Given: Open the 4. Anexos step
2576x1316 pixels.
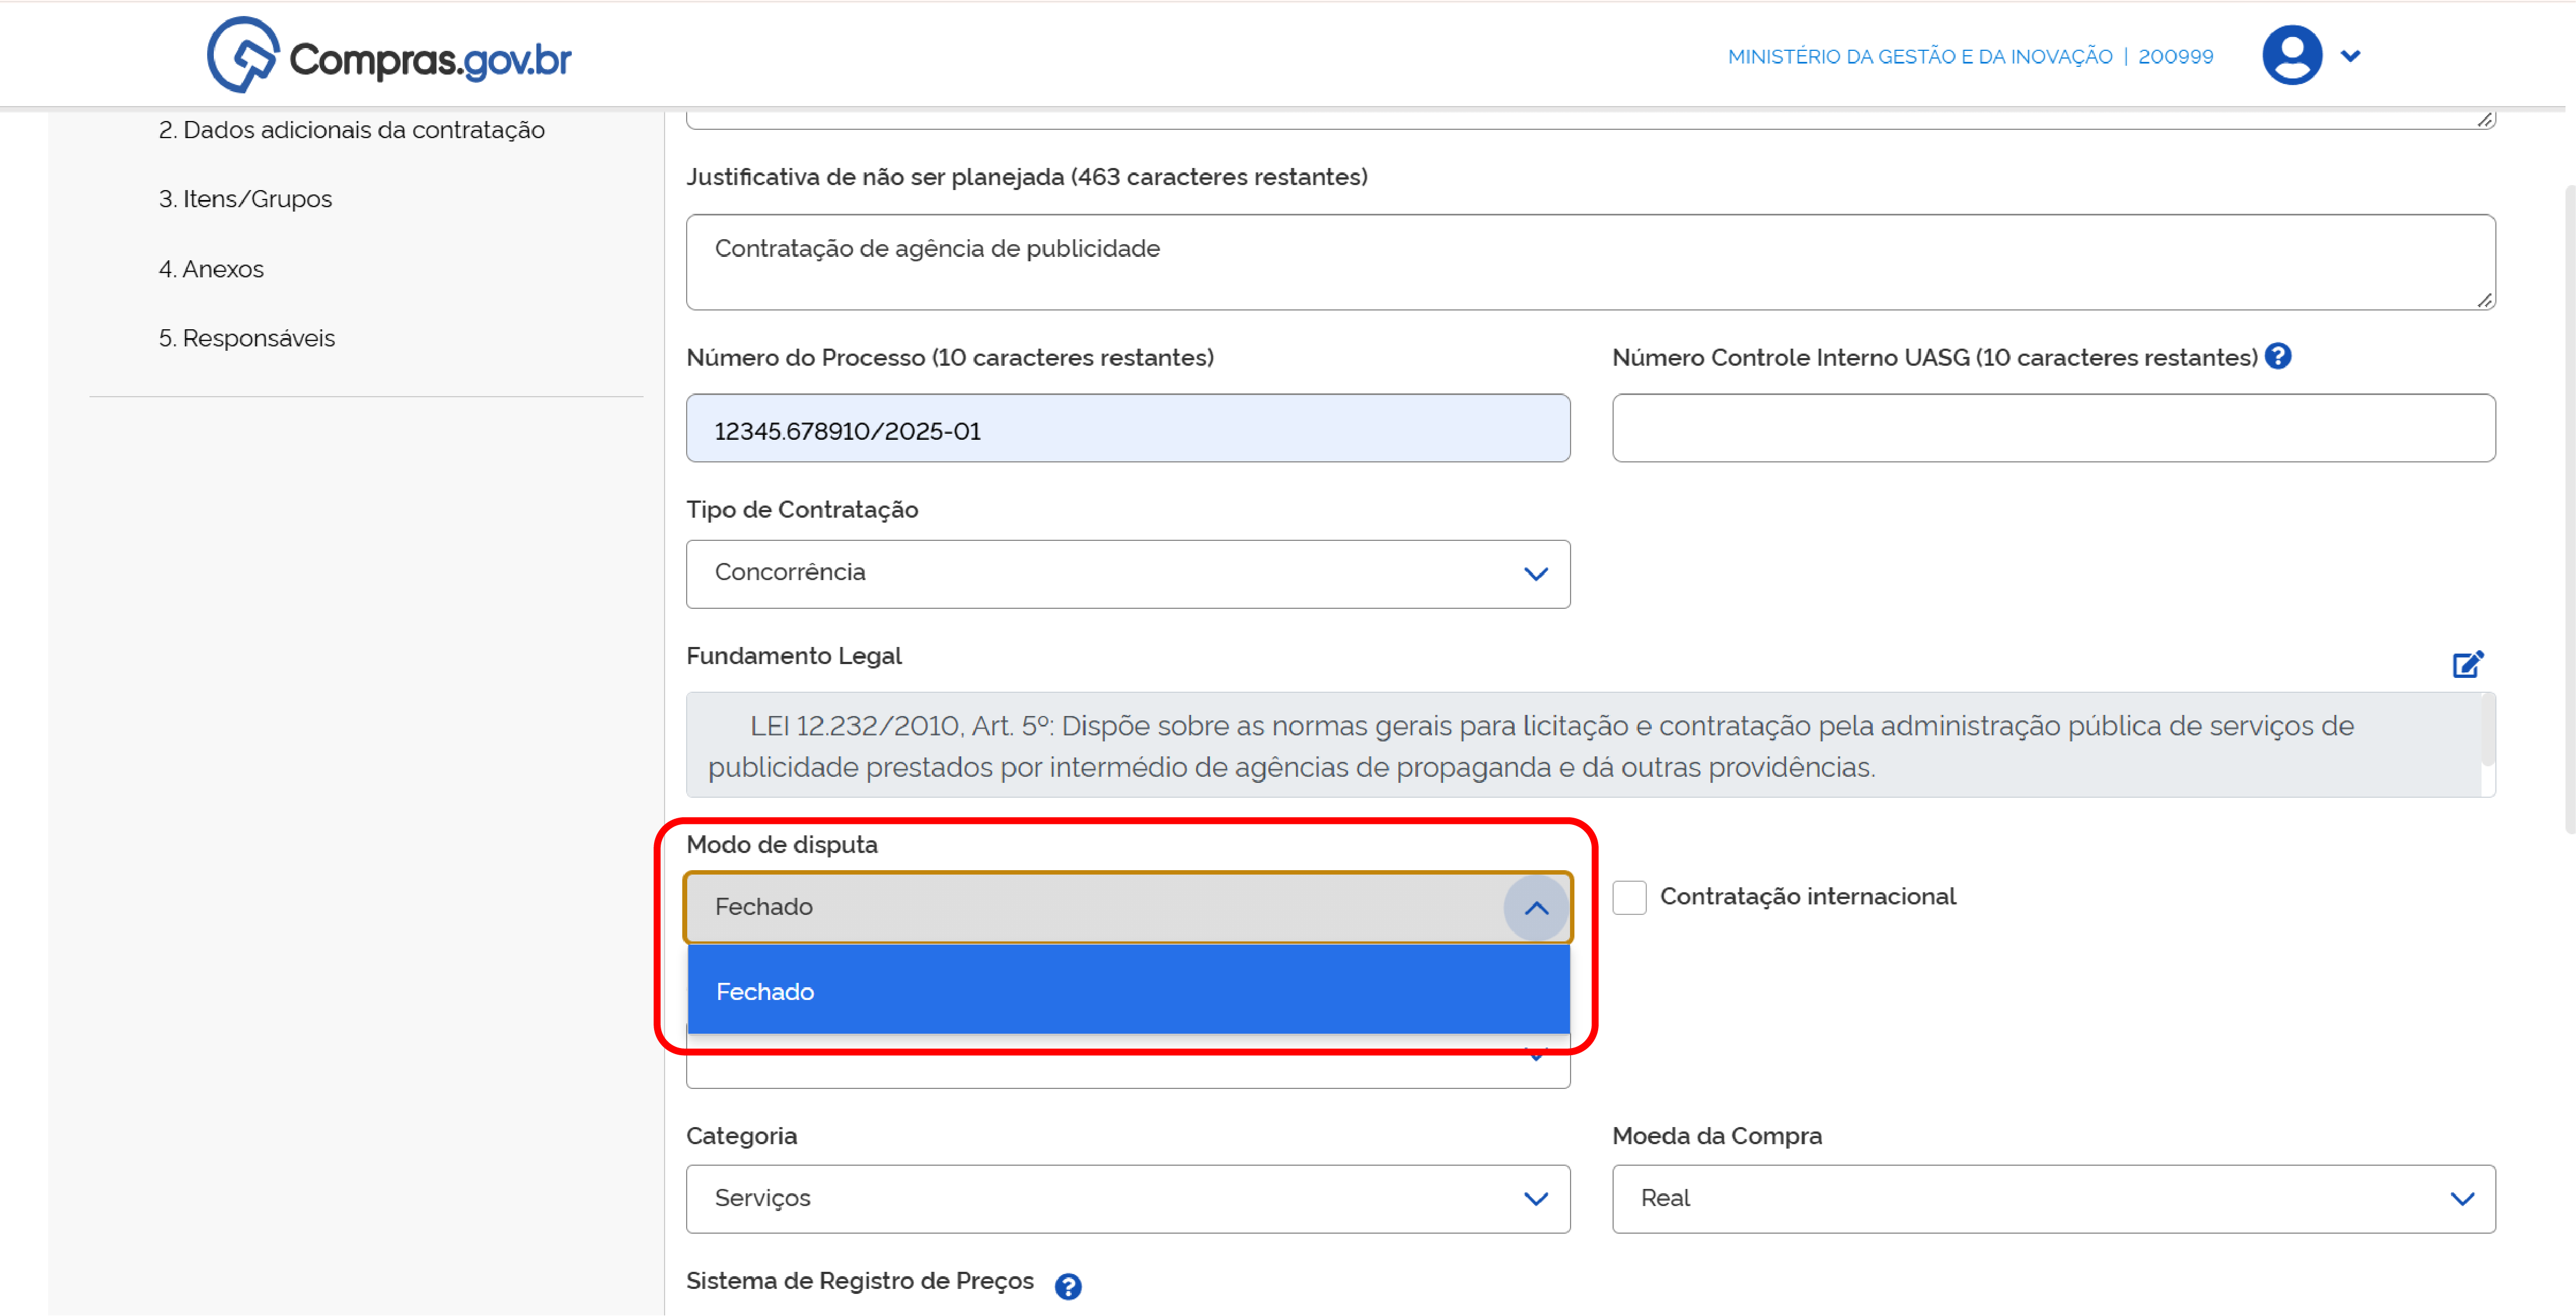Looking at the screenshot, I should [211, 269].
